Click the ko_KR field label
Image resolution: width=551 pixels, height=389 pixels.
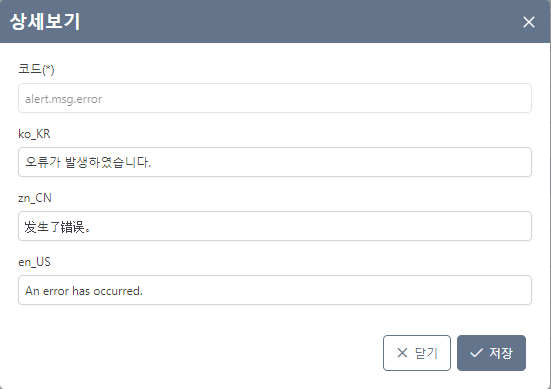[x=34, y=134]
